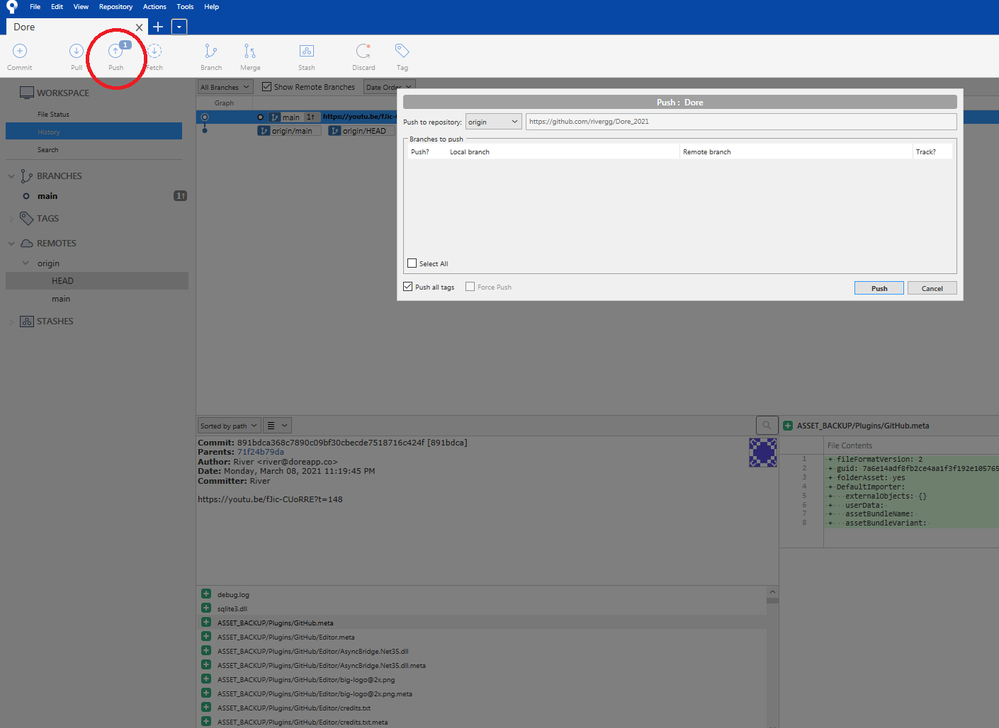Click the author avatar thumbnail
Screen dimensions: 999x728
763,453
